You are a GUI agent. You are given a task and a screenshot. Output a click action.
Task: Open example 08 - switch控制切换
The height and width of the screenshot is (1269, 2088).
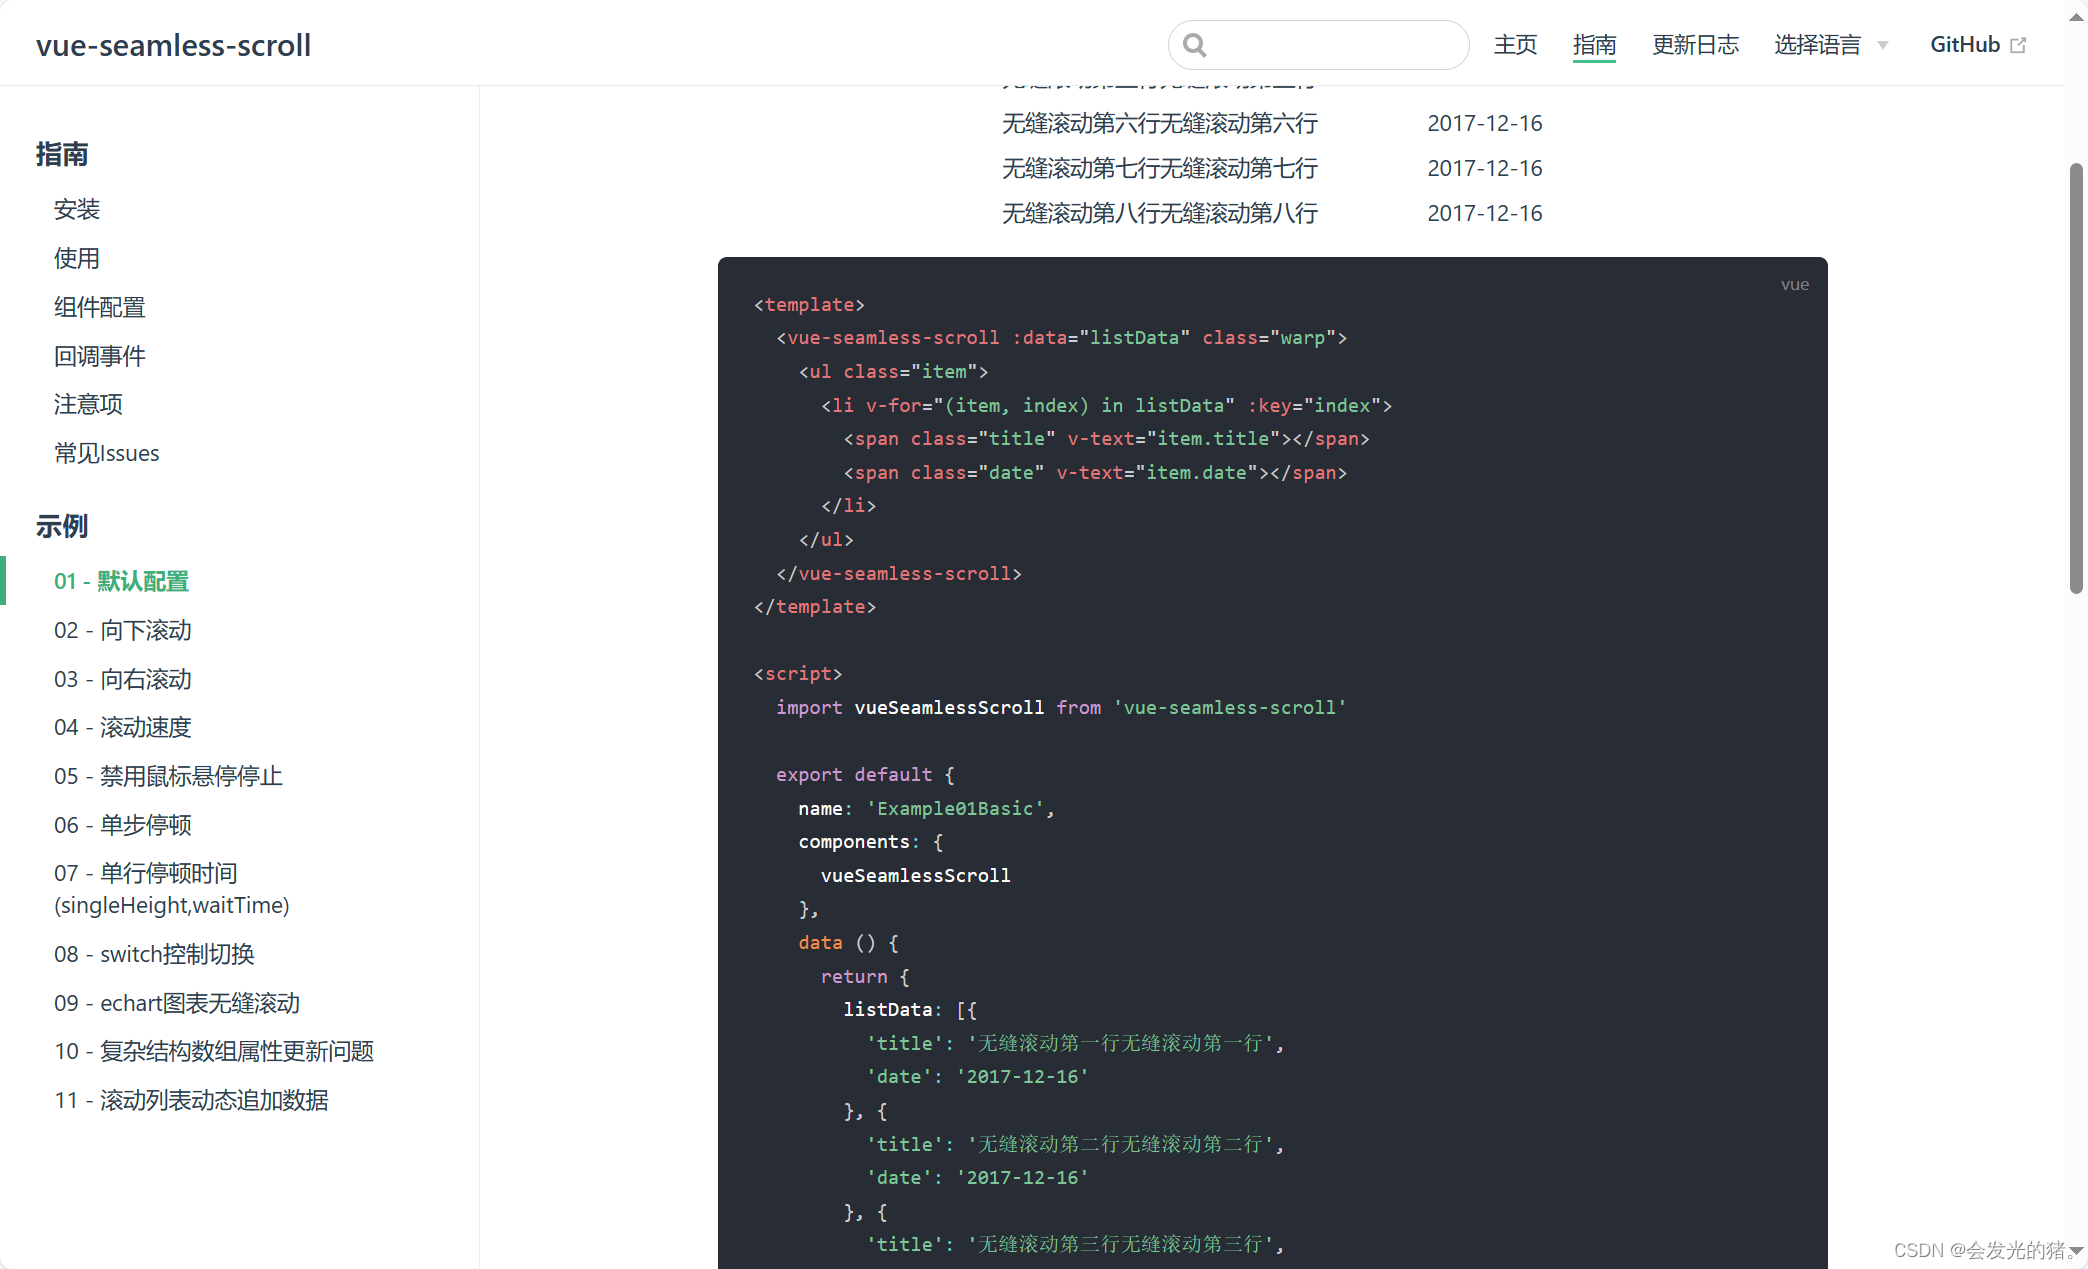click(154, 954)
